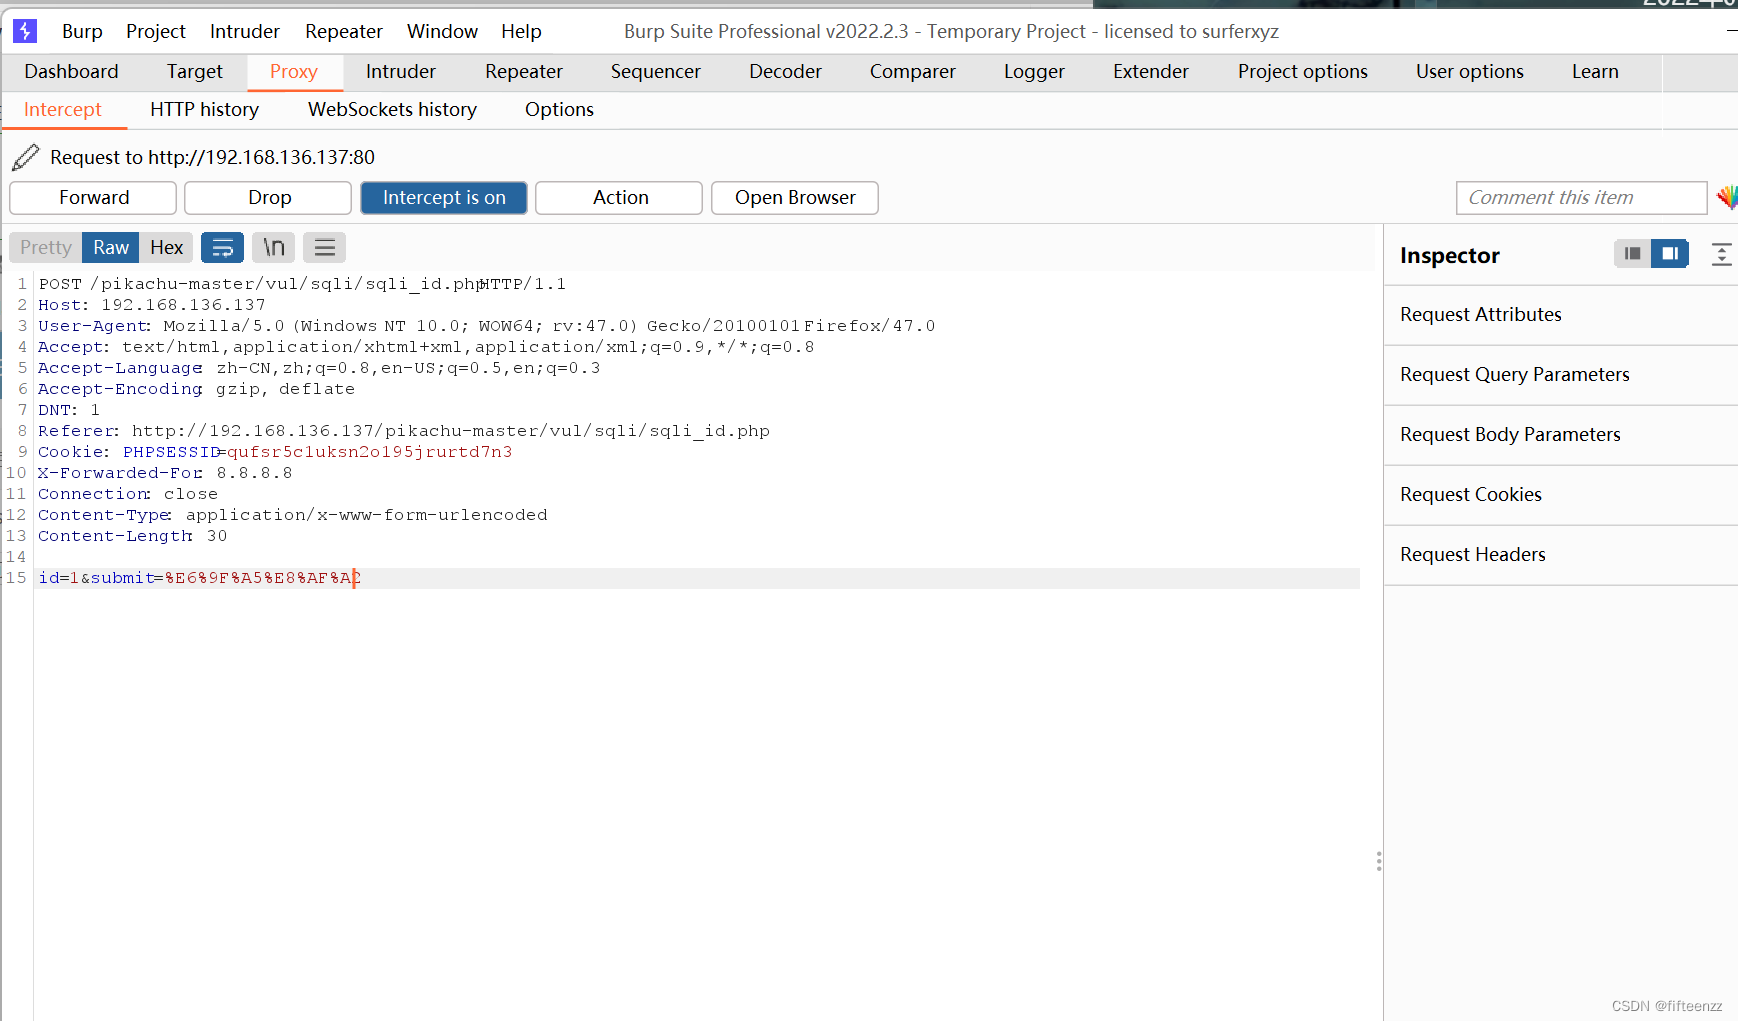
Task: Open the Window menu
Action: [442, 31]
